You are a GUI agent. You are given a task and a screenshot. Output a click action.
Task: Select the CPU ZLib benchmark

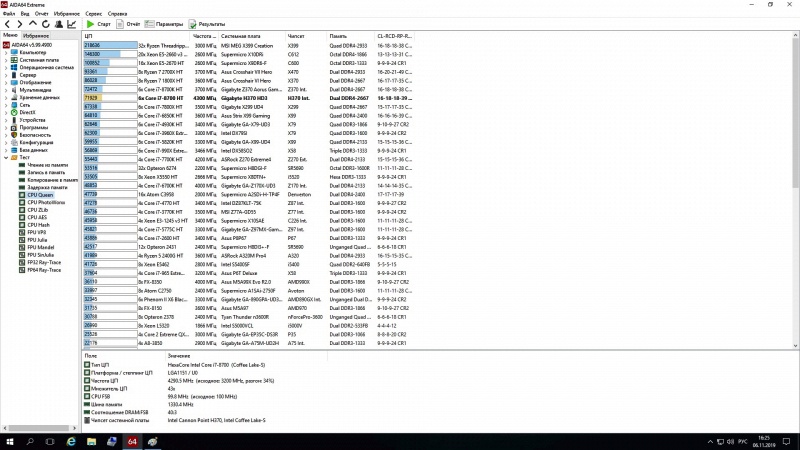(x=38, y=210)
